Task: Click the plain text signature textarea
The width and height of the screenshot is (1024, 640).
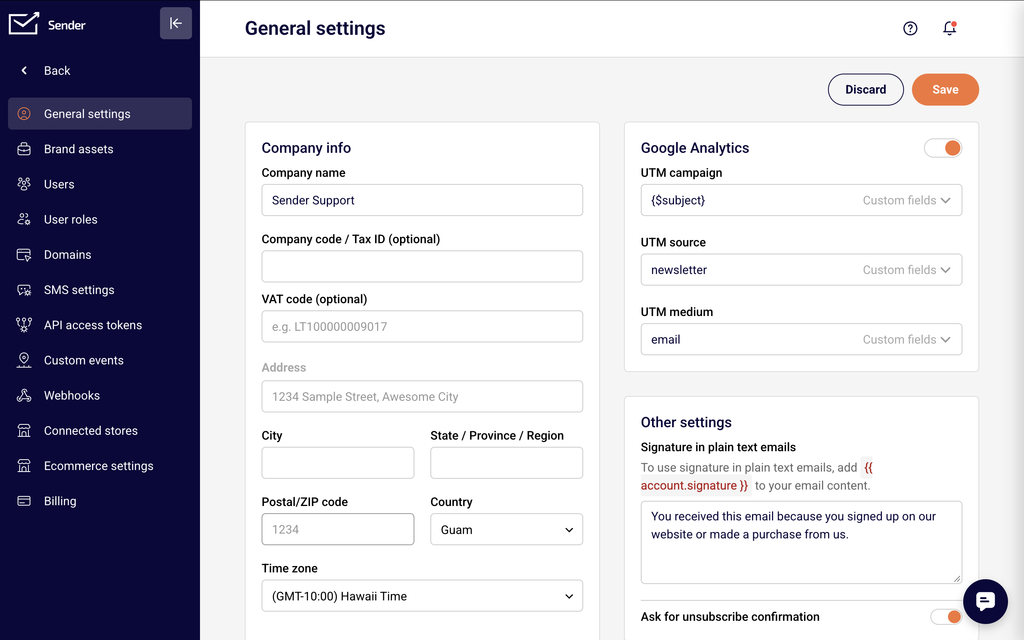Action: coord(801,543)
